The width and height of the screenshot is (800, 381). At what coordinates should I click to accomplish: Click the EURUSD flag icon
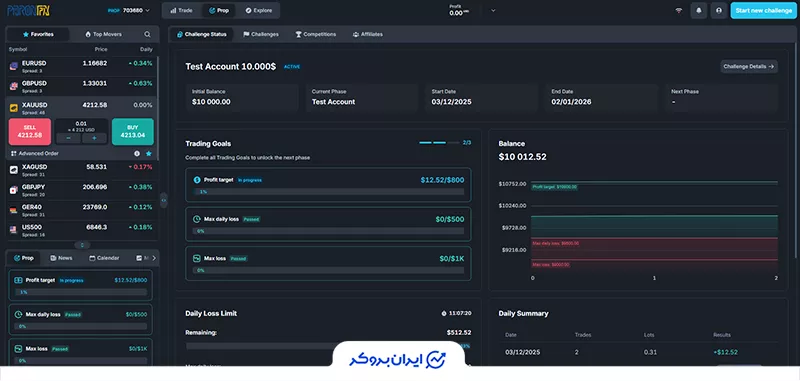(14, 66)
